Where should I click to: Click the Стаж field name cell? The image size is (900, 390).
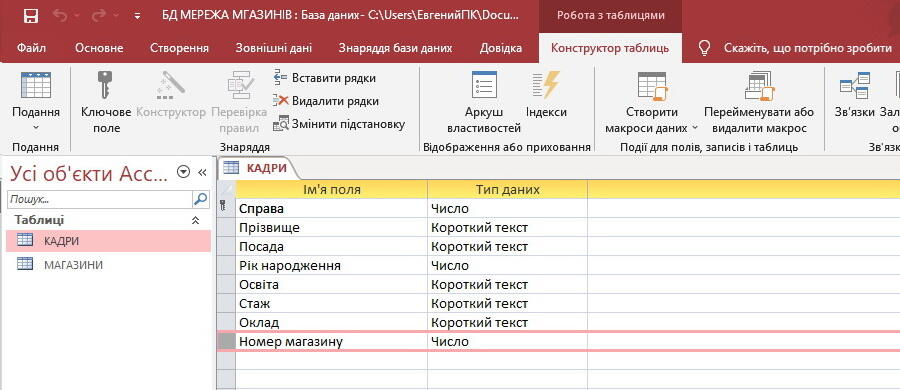[x=332, y=303]
